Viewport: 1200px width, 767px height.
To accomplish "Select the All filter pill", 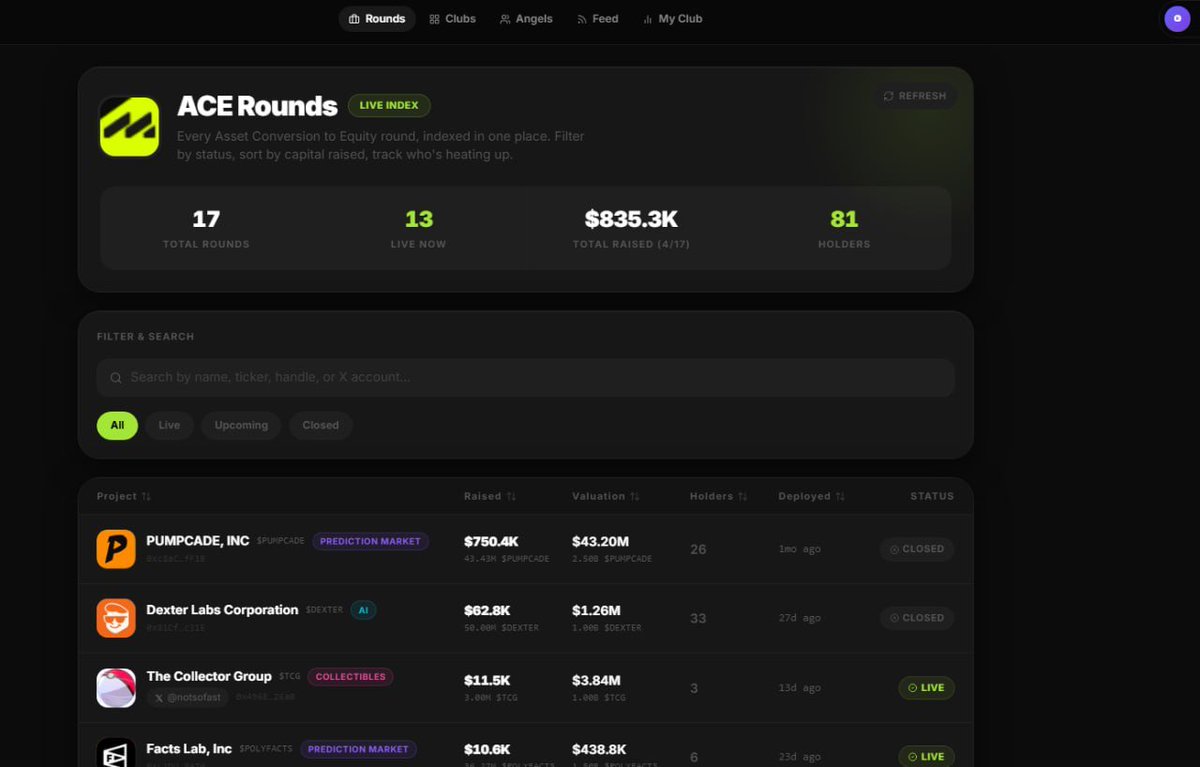I will pos(117,425).
